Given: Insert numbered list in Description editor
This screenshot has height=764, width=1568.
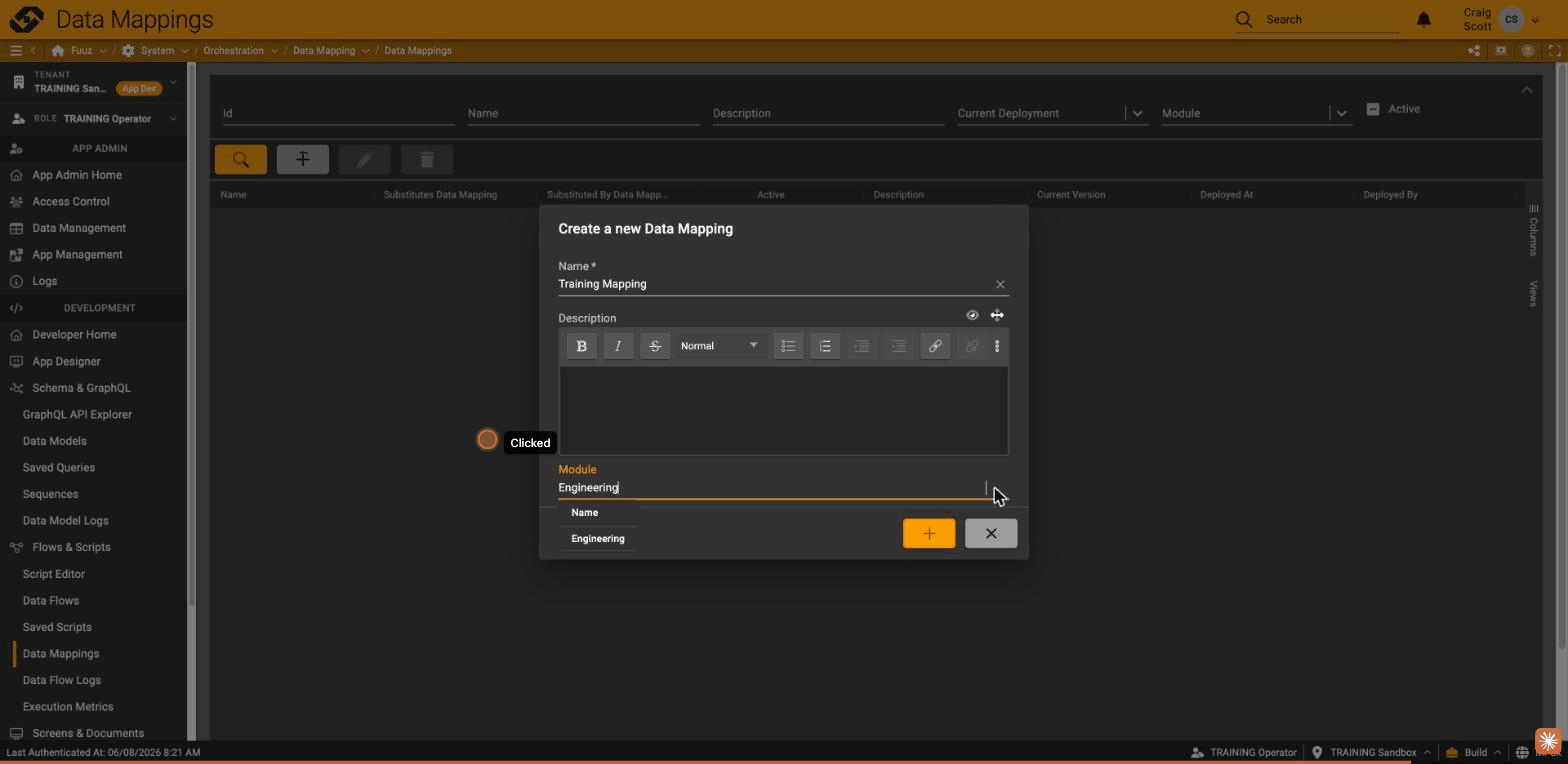Looking at the screenshot, I should tap(825, 346).
